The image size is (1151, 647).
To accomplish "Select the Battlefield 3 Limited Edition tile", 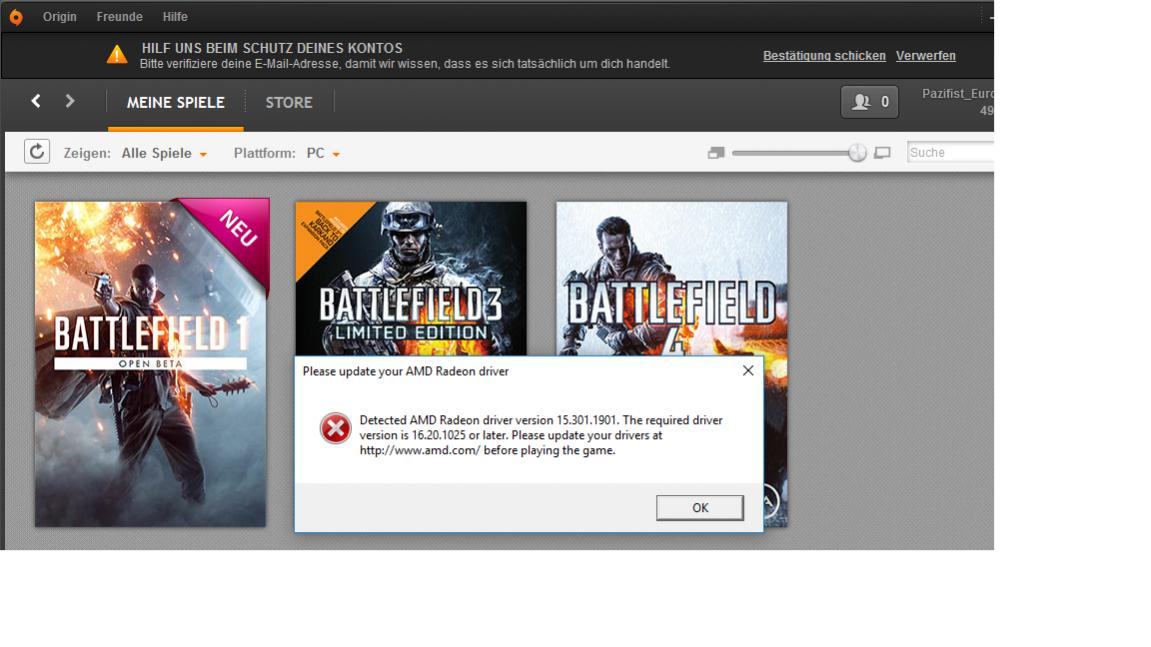I will coord(410,279).
